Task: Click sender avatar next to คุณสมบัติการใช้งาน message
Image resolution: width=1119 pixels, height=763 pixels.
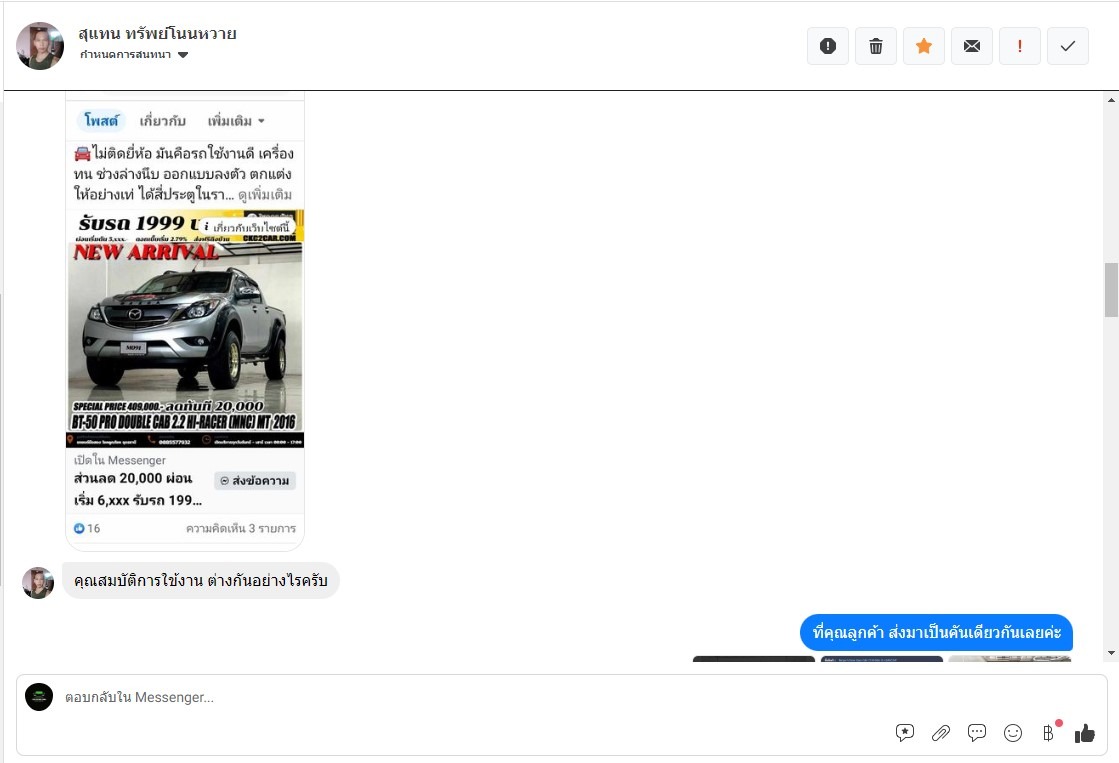Action: [38, 583]
